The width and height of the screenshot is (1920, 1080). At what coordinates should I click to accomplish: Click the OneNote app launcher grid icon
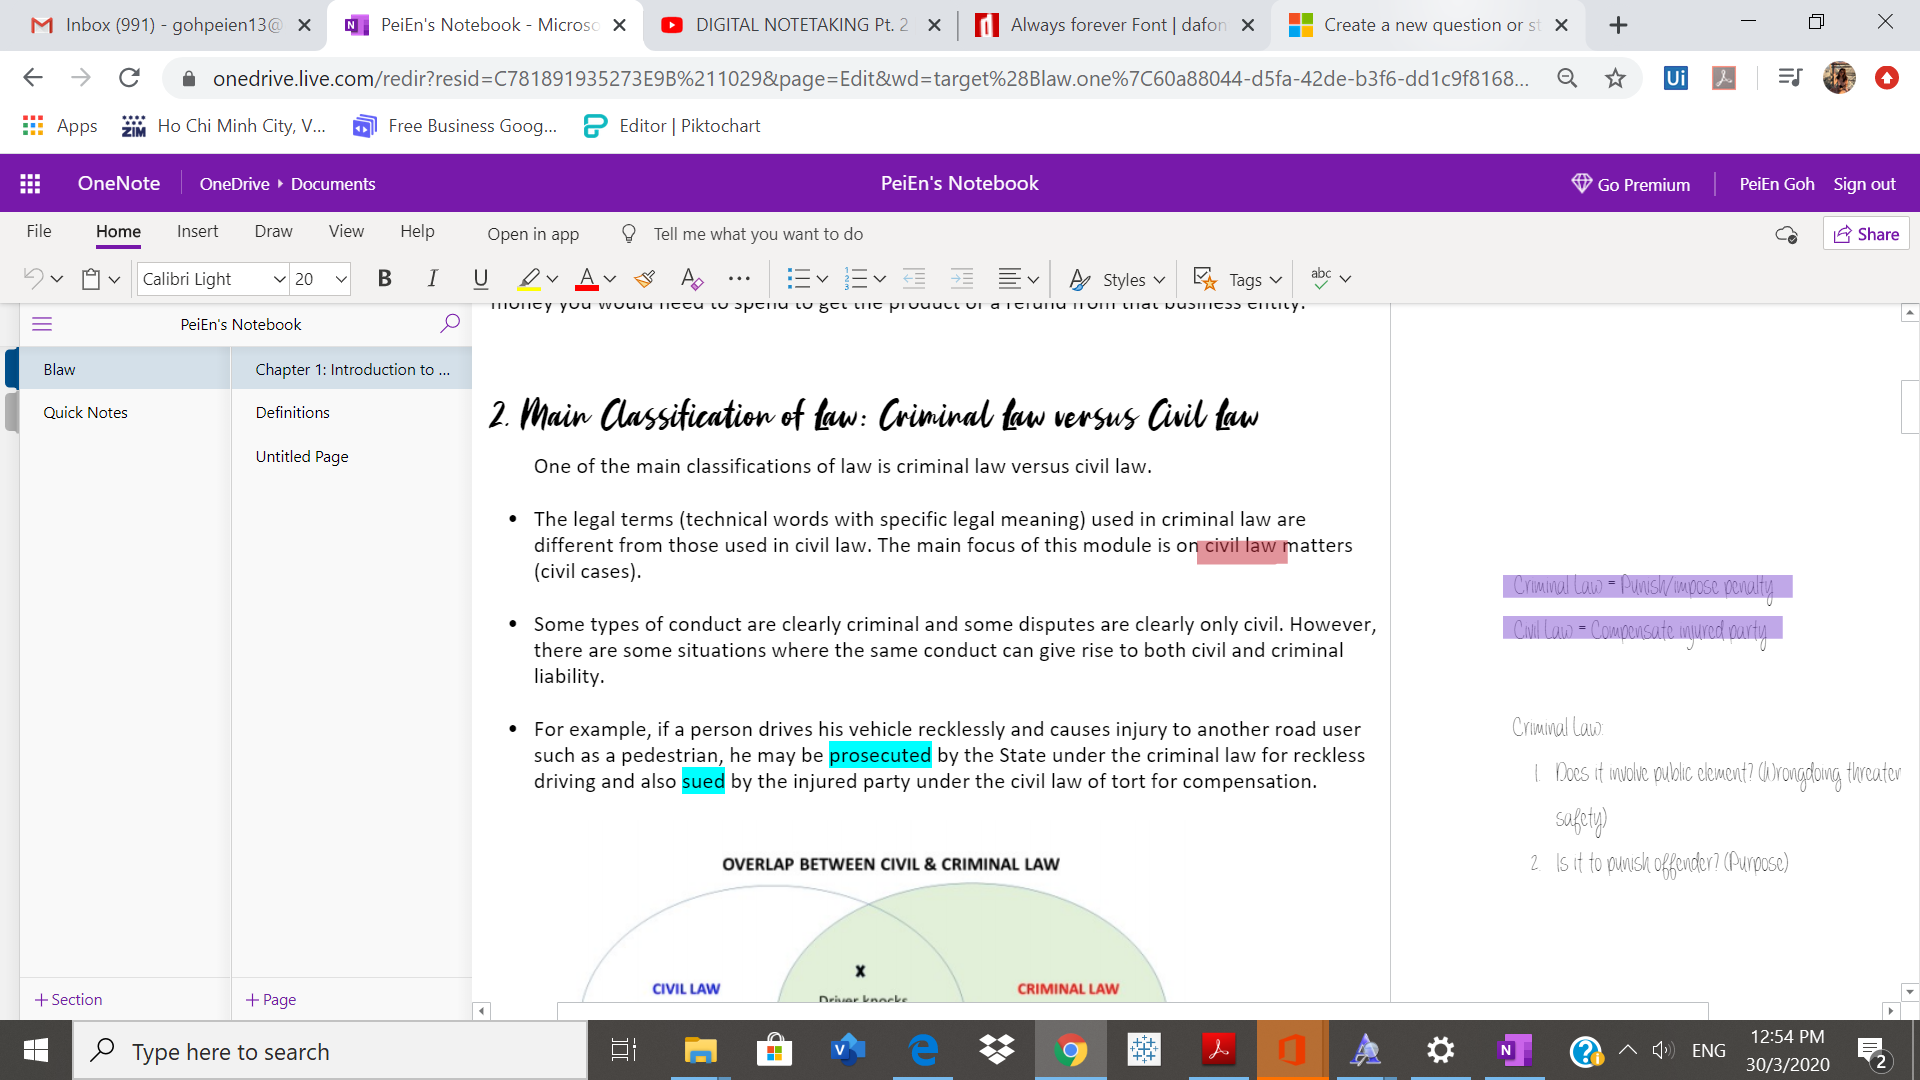point(30,183)
